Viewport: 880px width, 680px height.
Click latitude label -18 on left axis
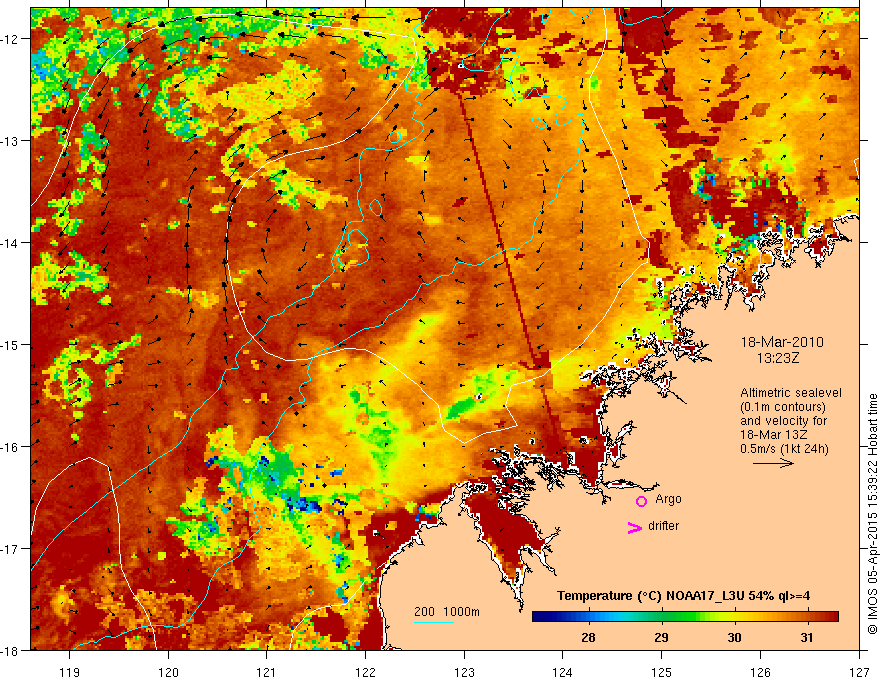10,650
